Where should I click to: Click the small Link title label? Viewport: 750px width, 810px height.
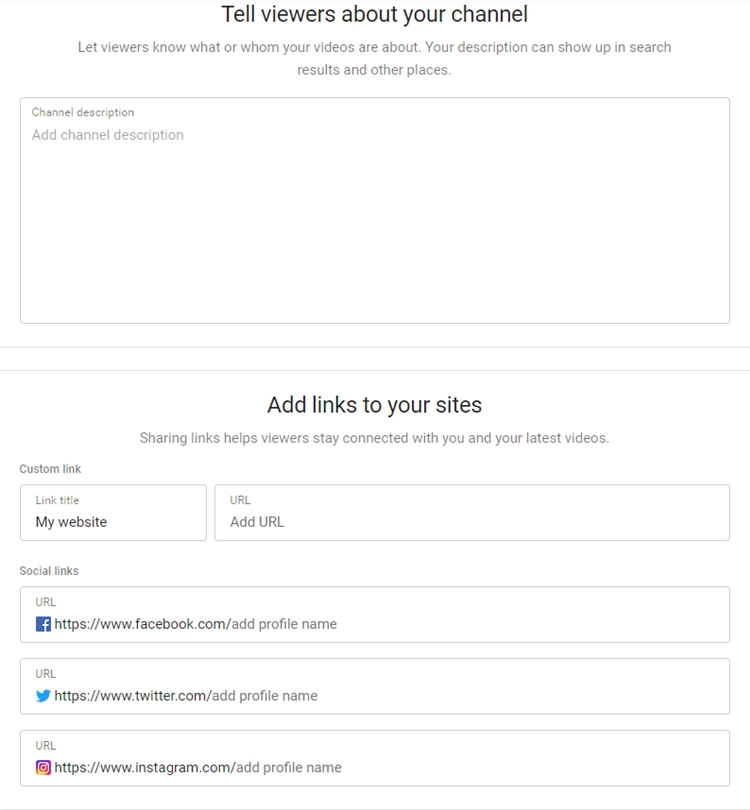(57, 500)
